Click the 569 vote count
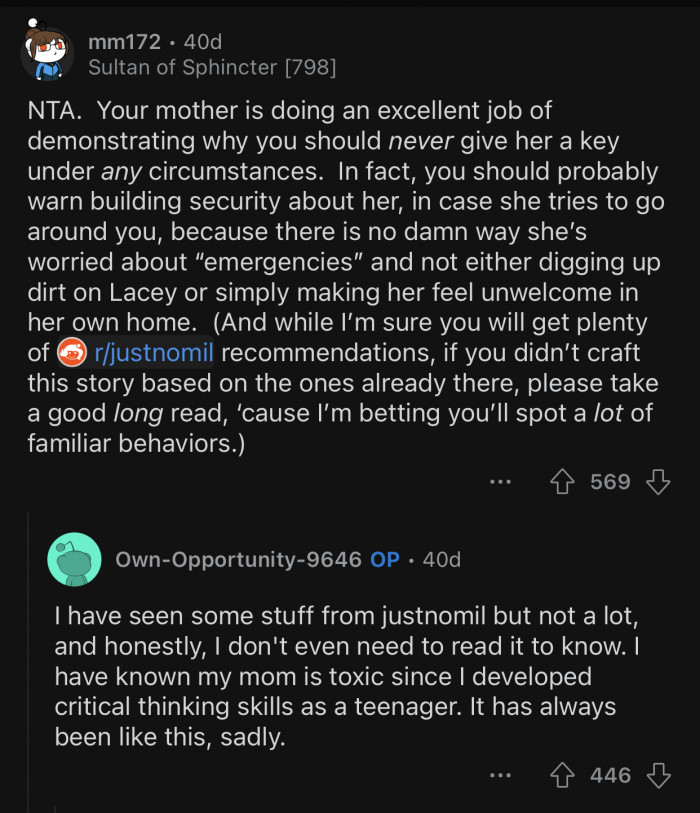This screenshot has height=813, width=700. point(611,482)
